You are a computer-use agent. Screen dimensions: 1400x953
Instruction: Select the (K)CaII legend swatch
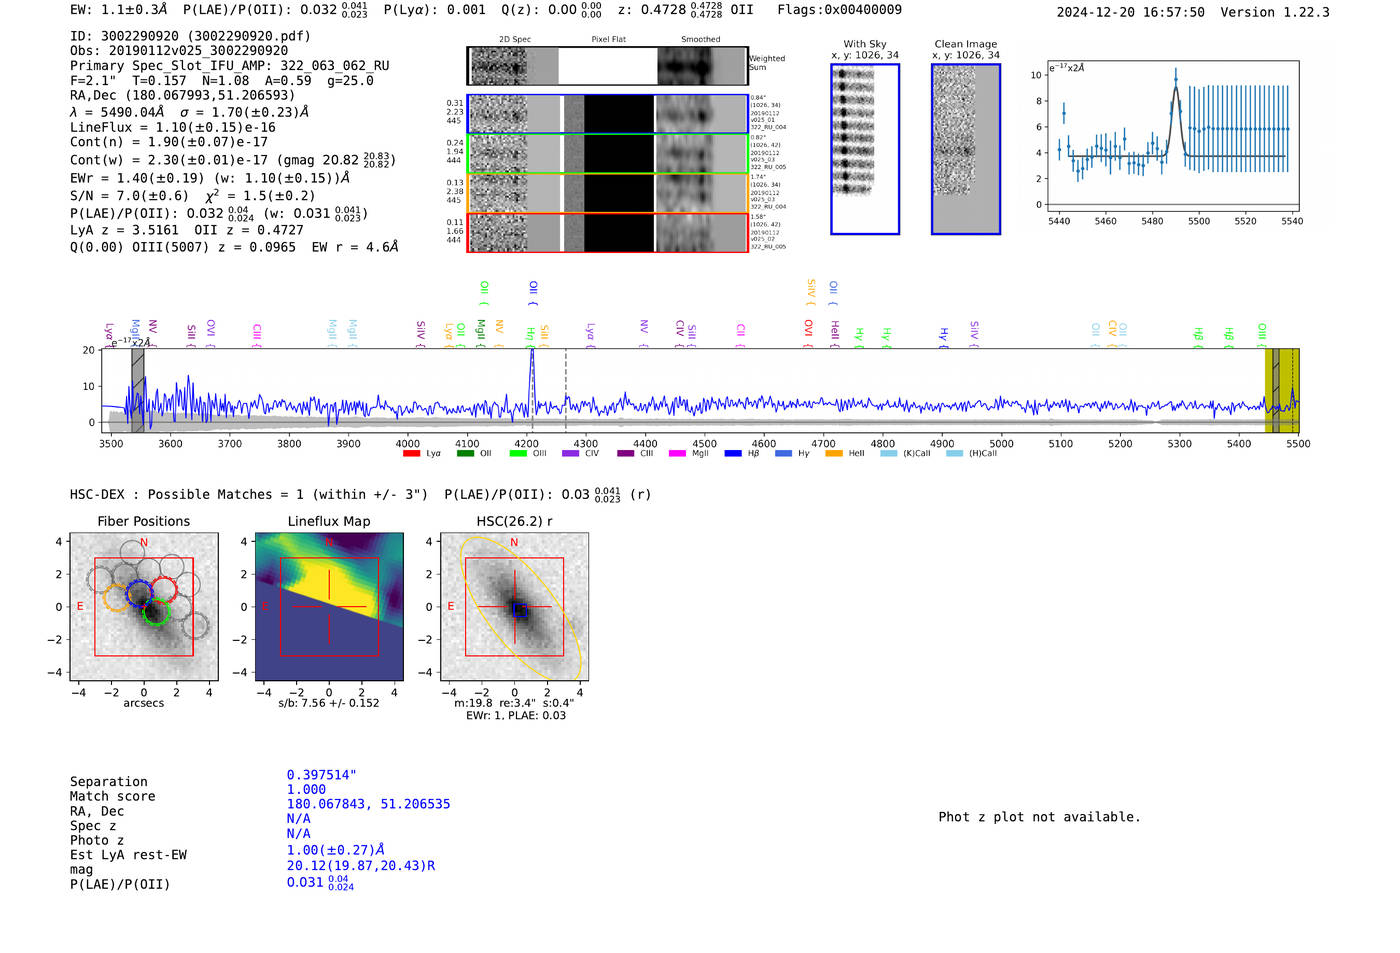pos(889,454)
